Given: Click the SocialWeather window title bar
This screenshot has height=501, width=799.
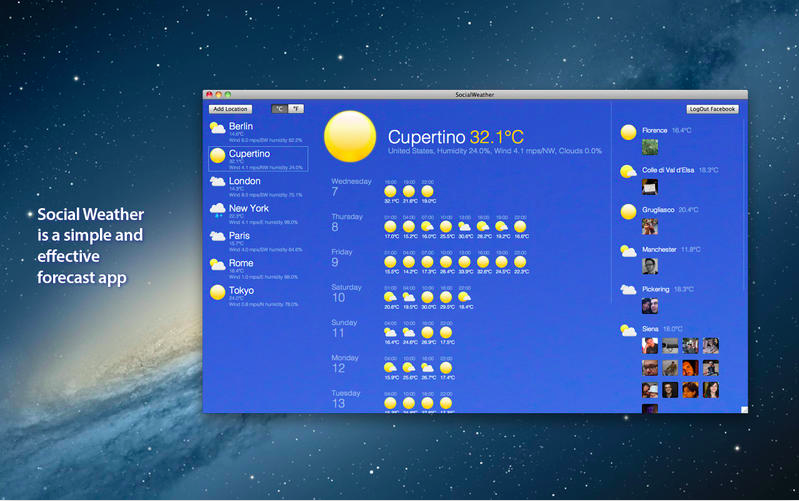Looking at the screenshot, I should tap(475, 94).
